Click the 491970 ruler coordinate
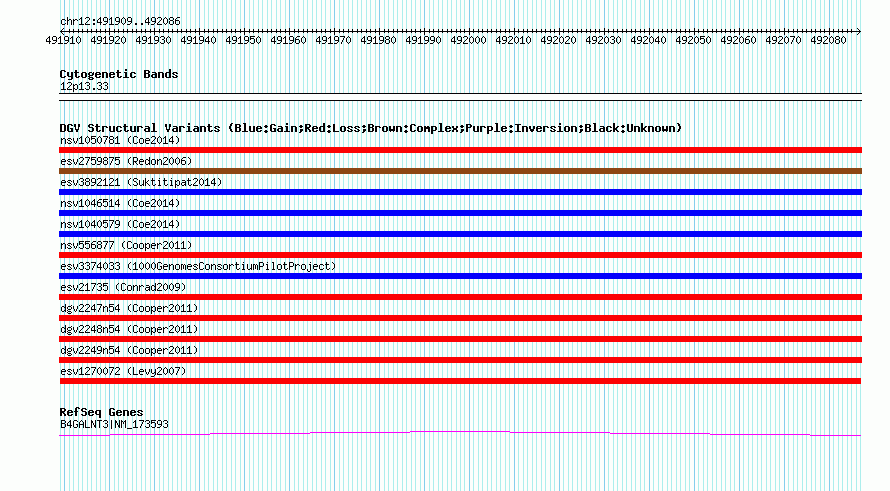This screenshot has width=890, height=491. coord(333,40)
